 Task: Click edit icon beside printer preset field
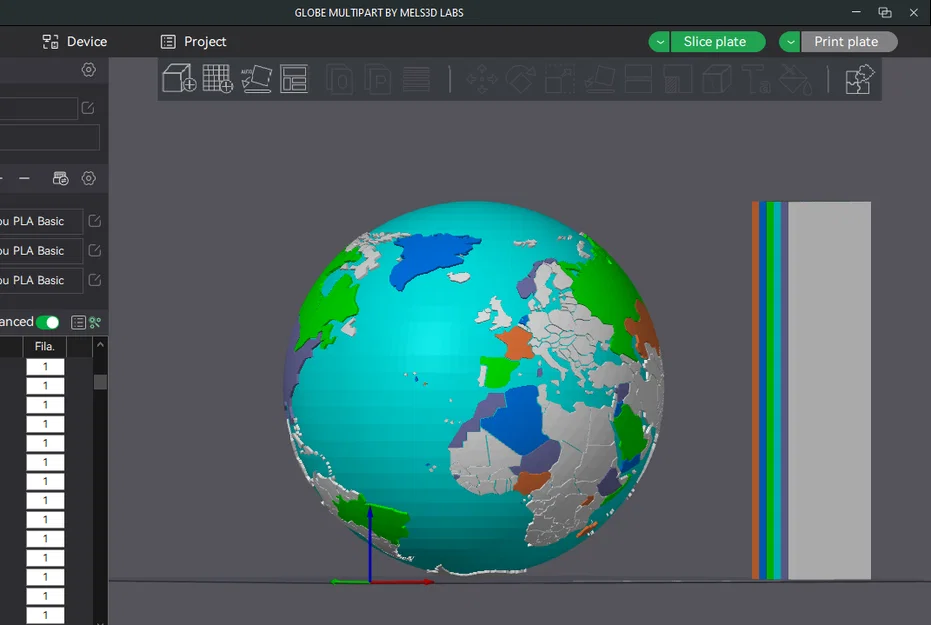(88, 107)
